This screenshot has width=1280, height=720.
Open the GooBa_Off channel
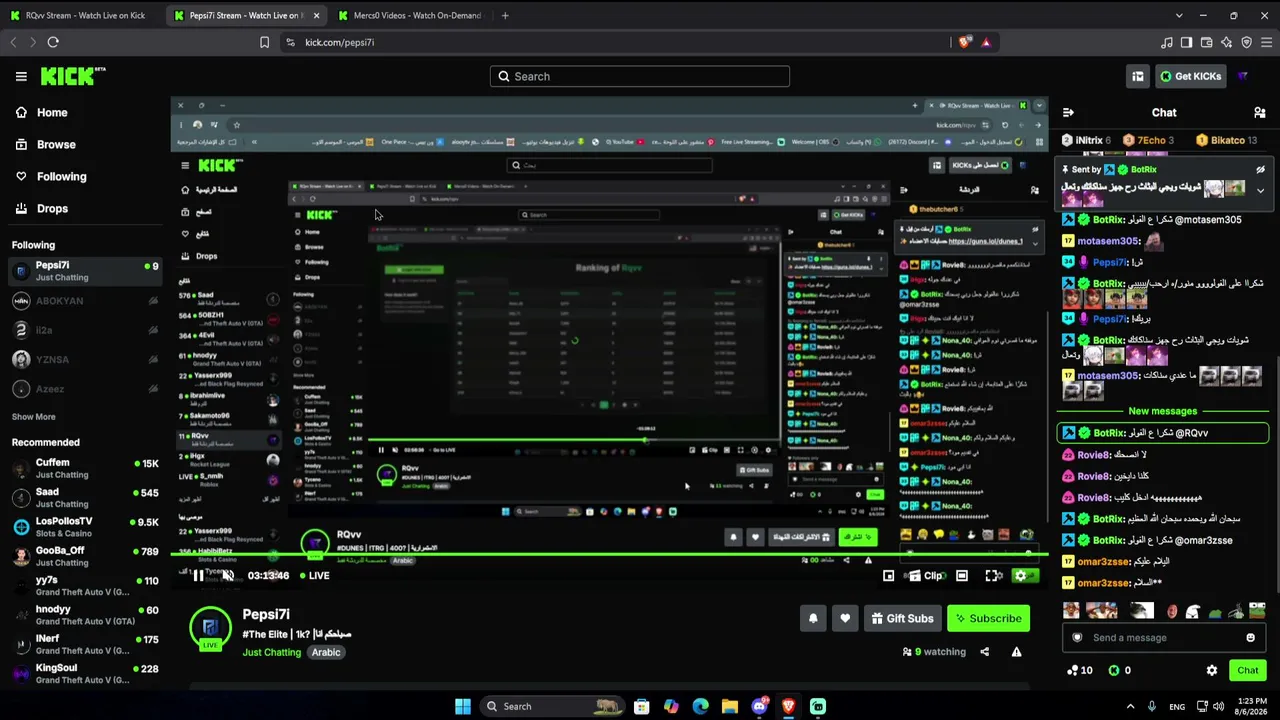coord(85,556)
